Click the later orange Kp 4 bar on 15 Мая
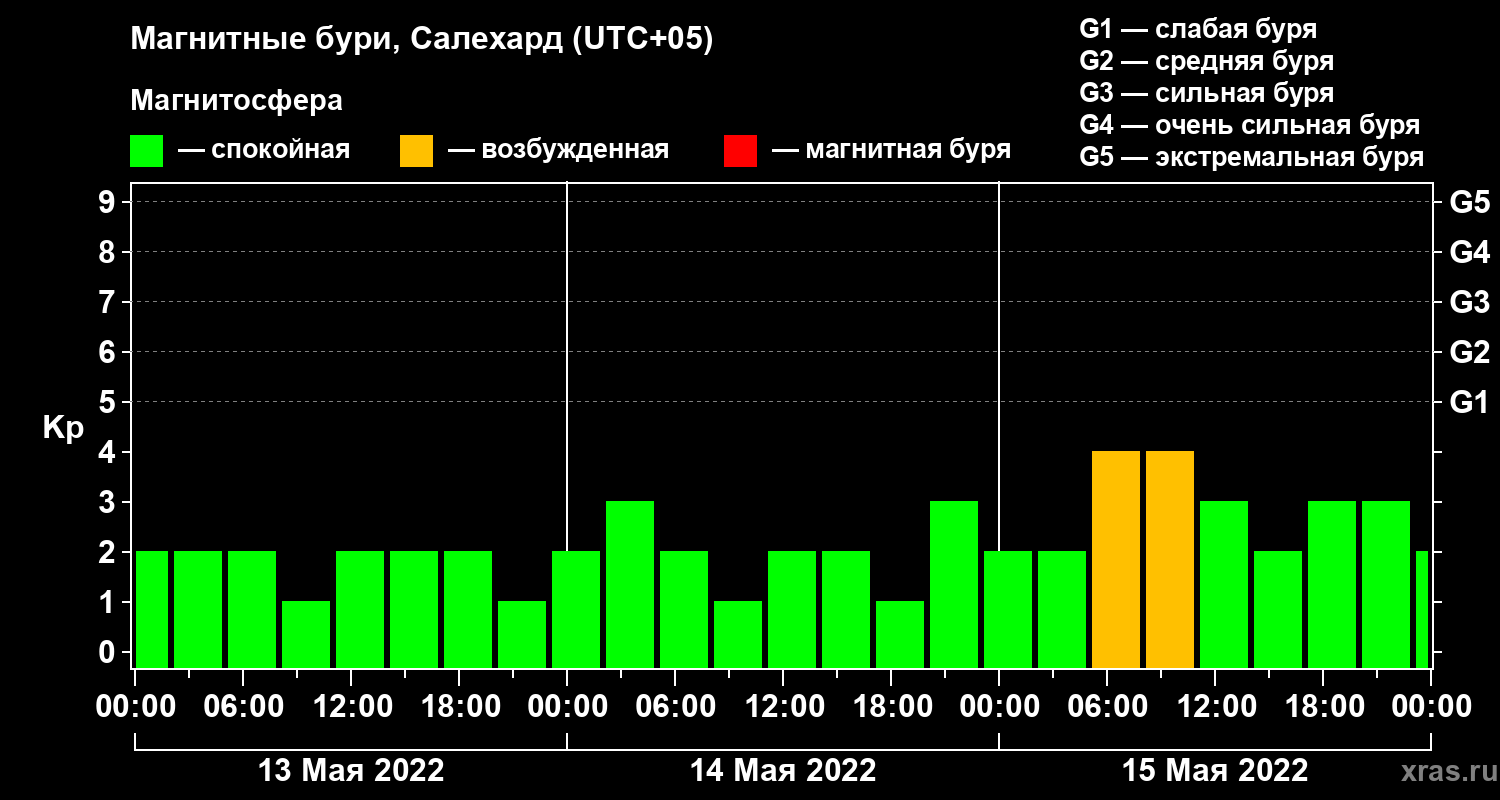This screenshot has height=800, width=1500. pos(1170,560)
